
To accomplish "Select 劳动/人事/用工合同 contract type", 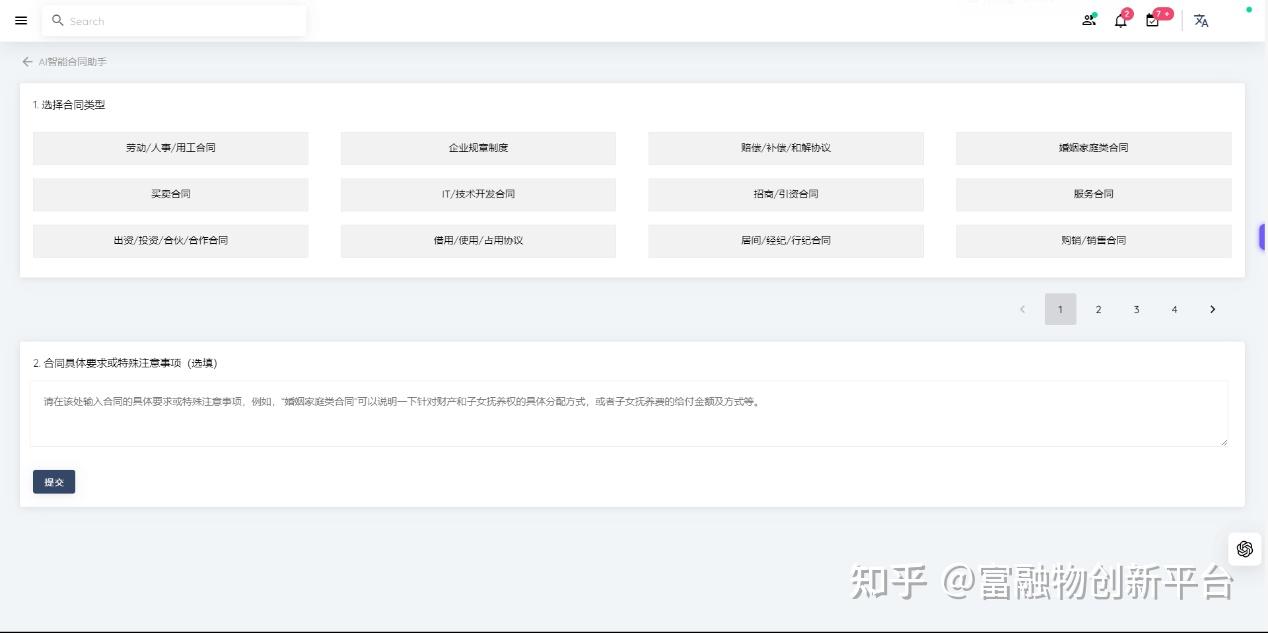I will tap(170, 148).
